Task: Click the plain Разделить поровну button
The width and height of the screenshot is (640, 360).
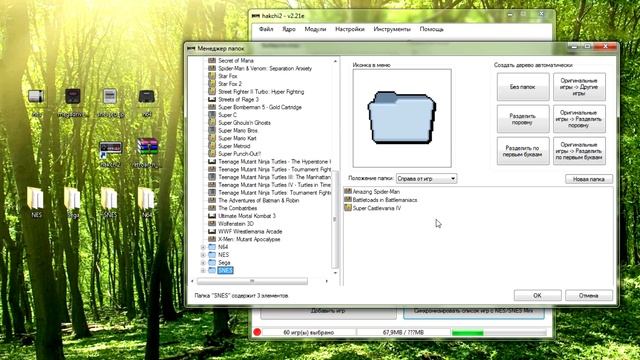Action: 523,119
